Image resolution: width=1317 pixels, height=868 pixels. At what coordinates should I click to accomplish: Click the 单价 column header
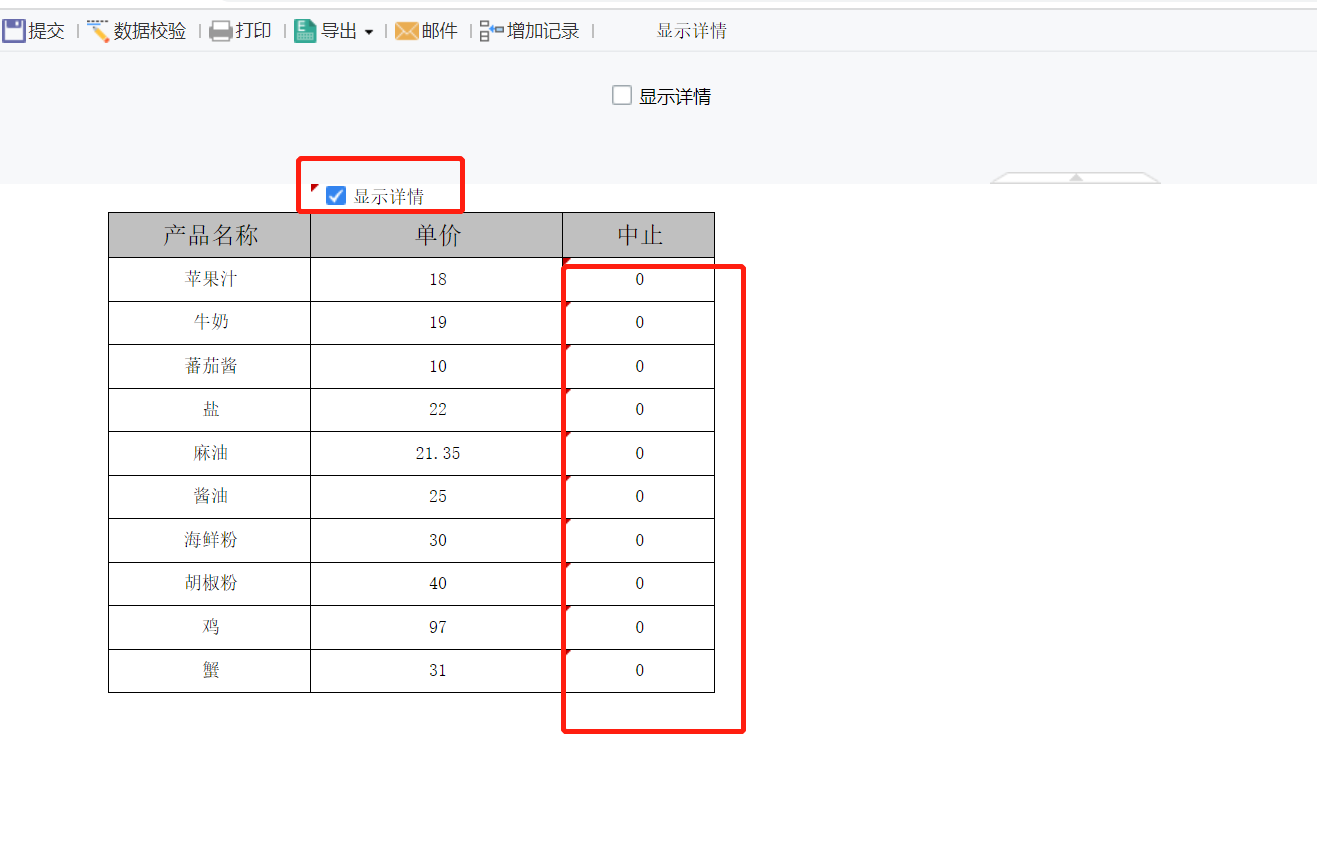(x=437, y=235)
